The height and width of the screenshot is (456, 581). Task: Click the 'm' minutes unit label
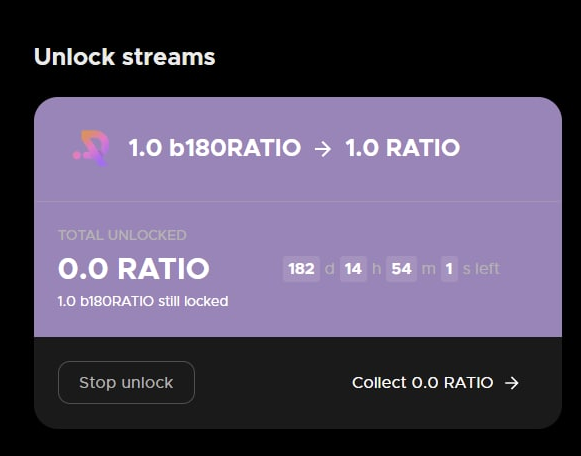(x=429, y=269)
